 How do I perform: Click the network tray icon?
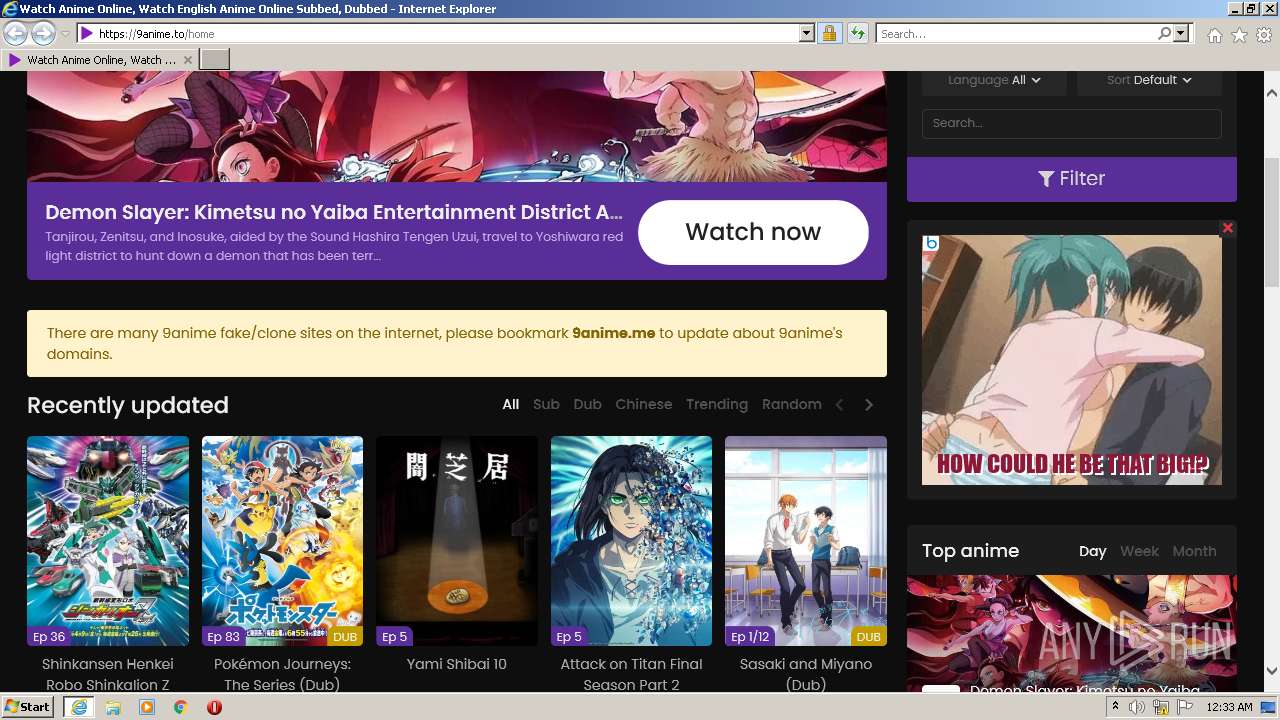1161,707
